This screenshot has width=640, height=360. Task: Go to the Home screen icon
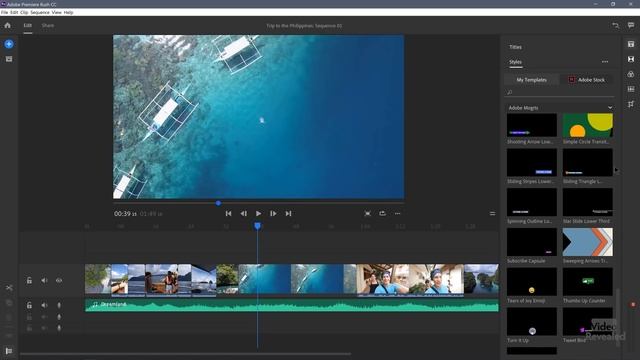(7, 25)
